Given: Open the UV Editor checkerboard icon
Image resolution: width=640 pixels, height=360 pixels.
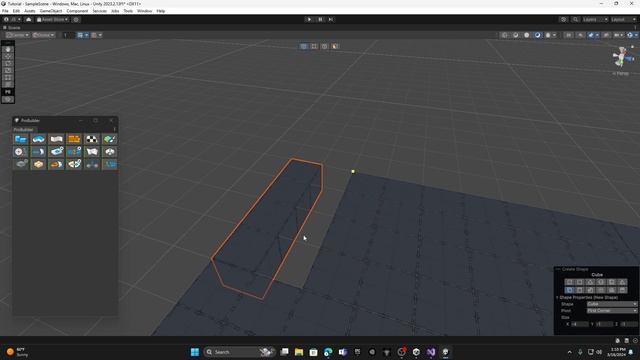Looking at the screenshot, I should [92, 139].
